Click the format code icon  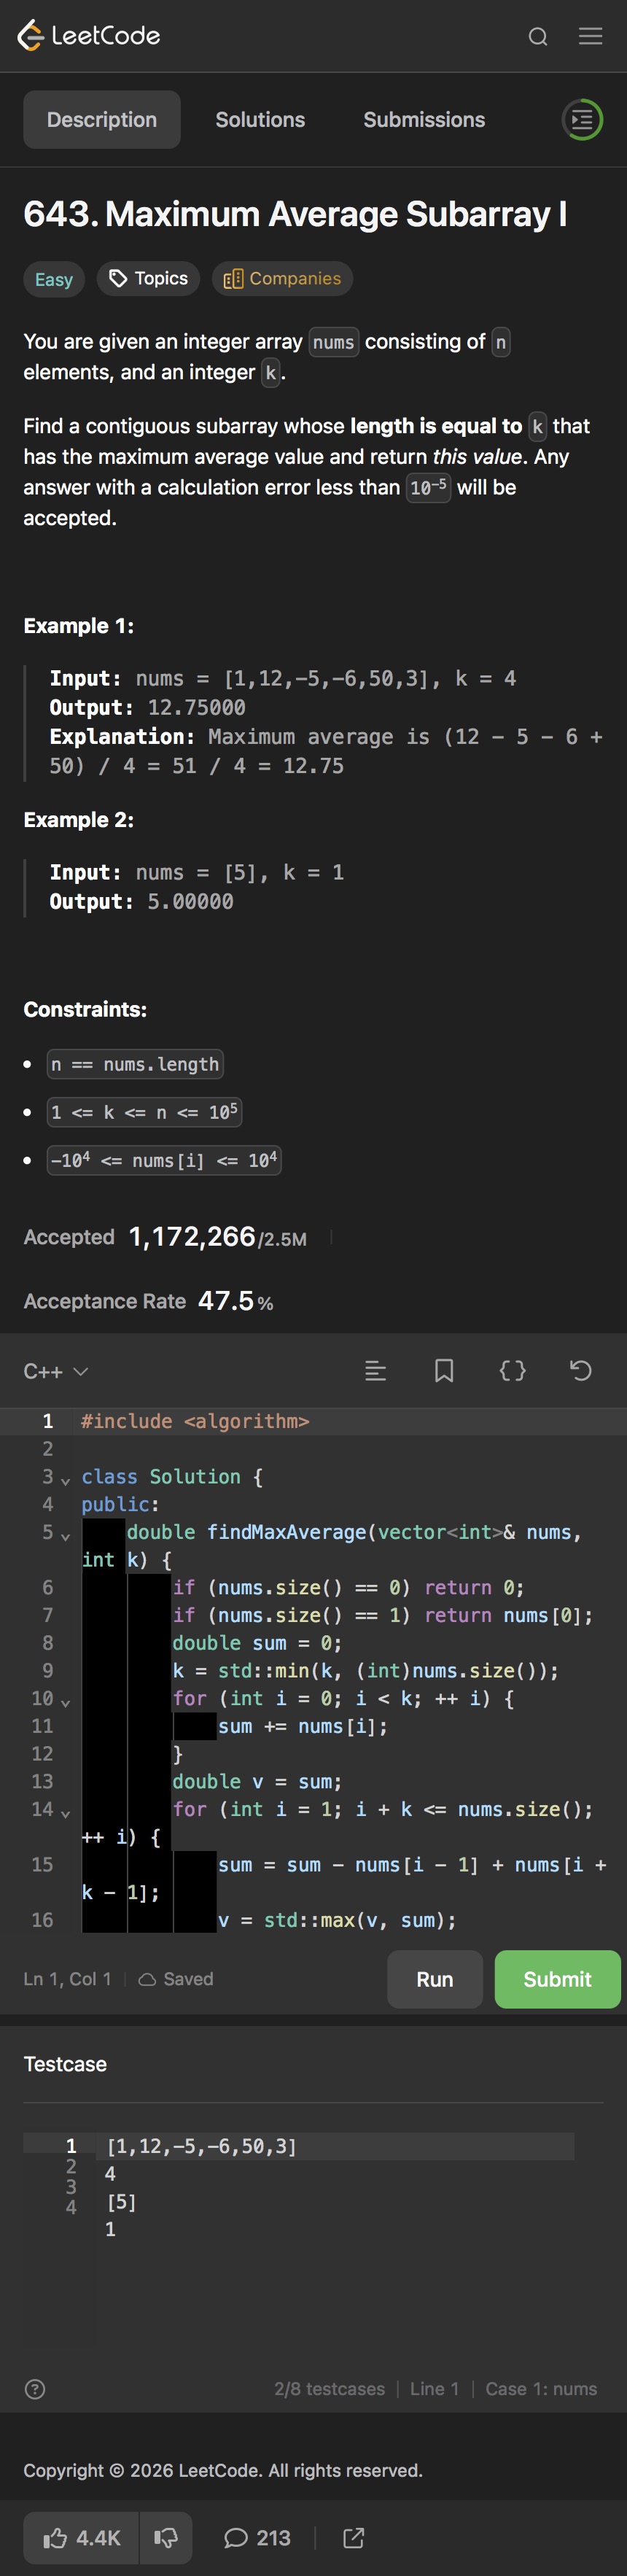(376, 1371)
